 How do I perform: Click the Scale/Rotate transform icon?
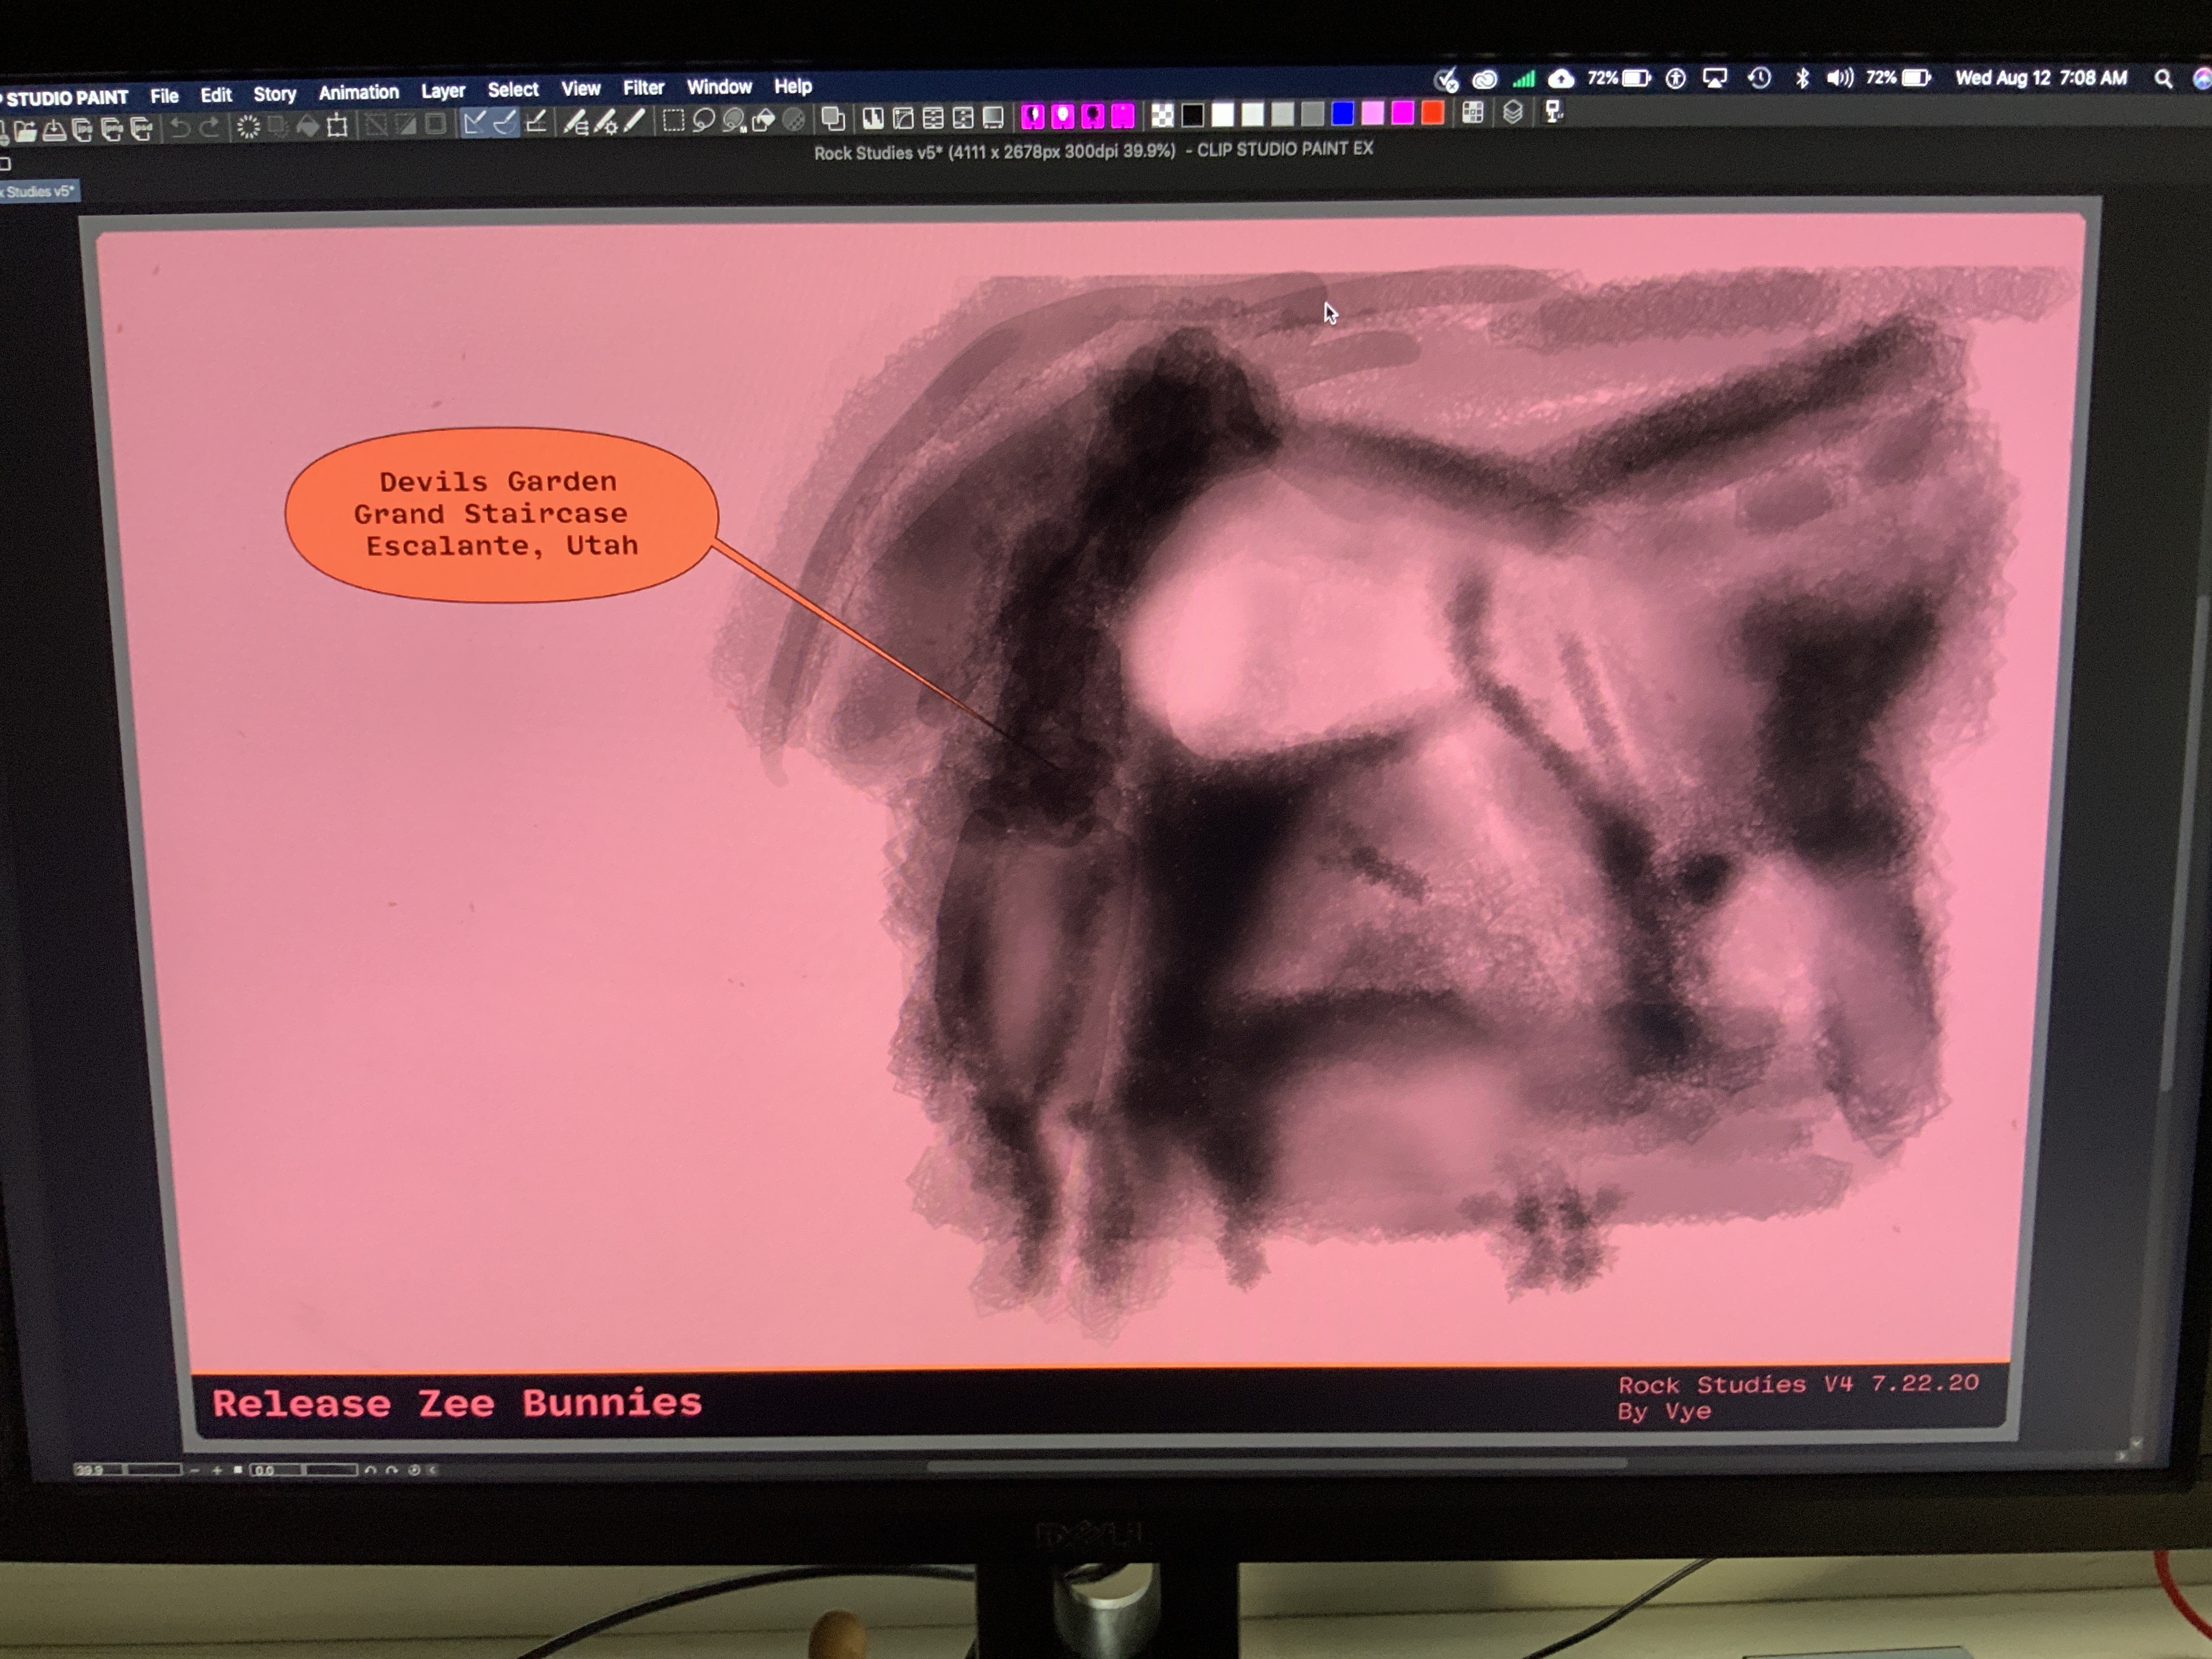click(338, 126)
